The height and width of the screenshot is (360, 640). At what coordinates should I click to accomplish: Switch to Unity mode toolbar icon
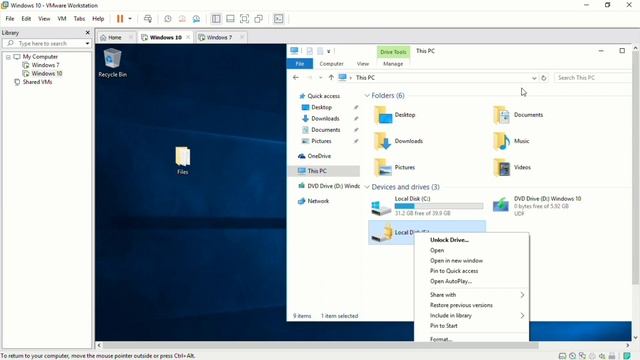pos(258,19)
